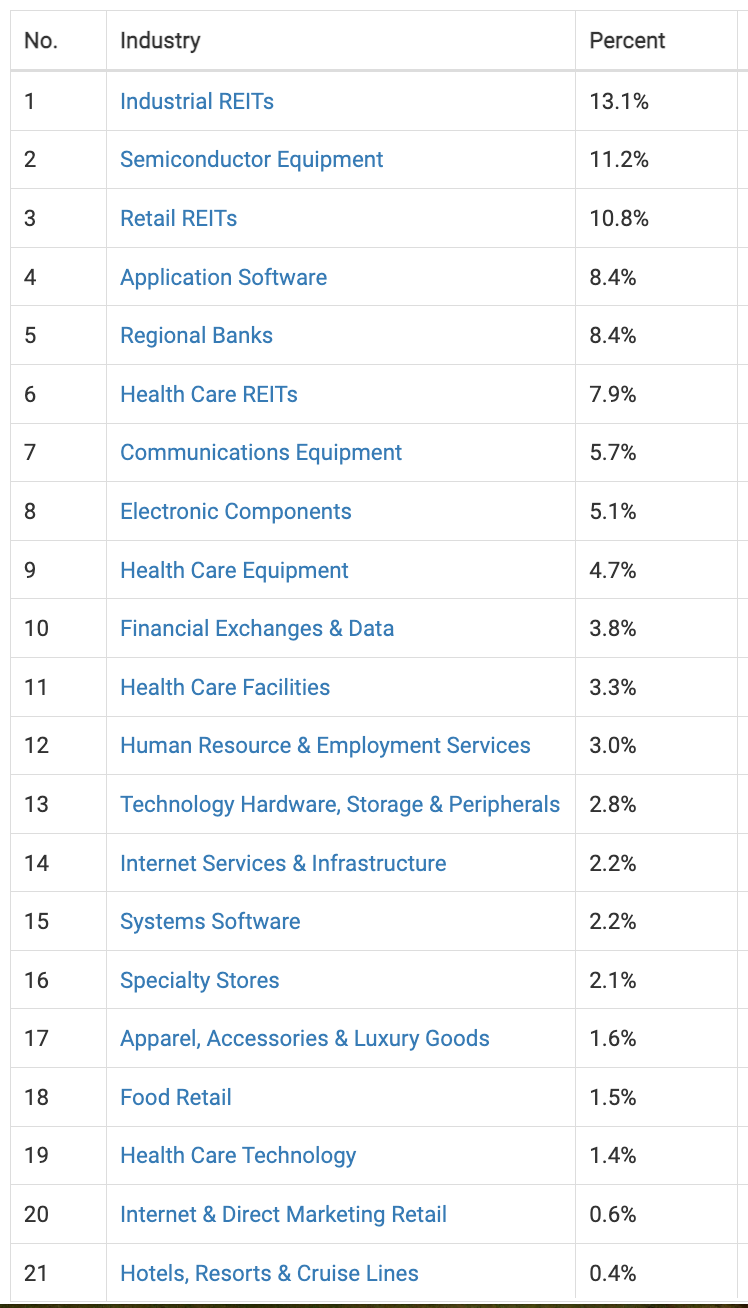748x1308 pixels.
Task: Open Internet Services & Infrastructure link
Action: 283,863
